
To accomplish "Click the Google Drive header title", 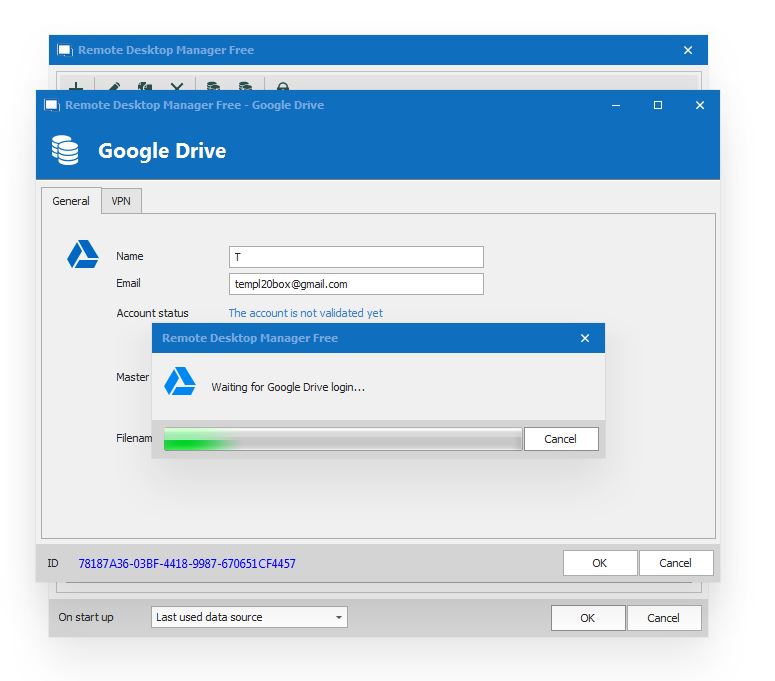I will 162,151.
